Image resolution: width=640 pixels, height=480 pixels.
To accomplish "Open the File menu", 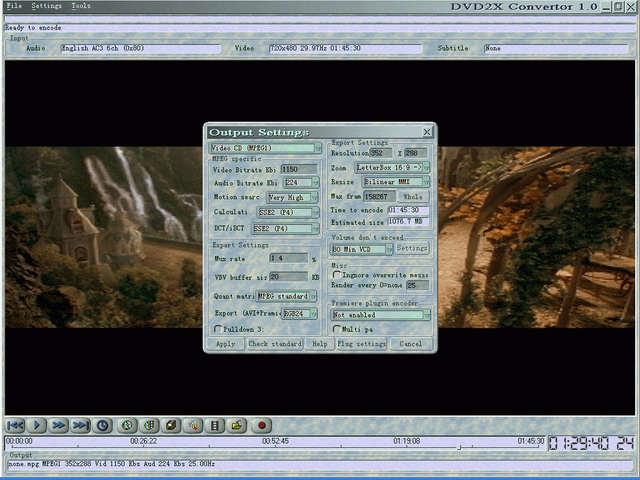I will tap(14, 6).
